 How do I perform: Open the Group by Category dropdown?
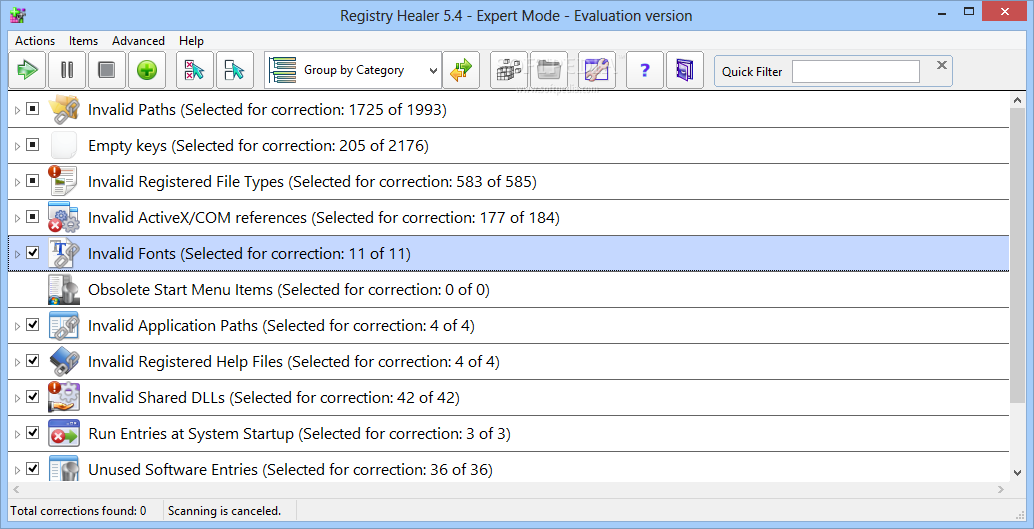point(353,70)
